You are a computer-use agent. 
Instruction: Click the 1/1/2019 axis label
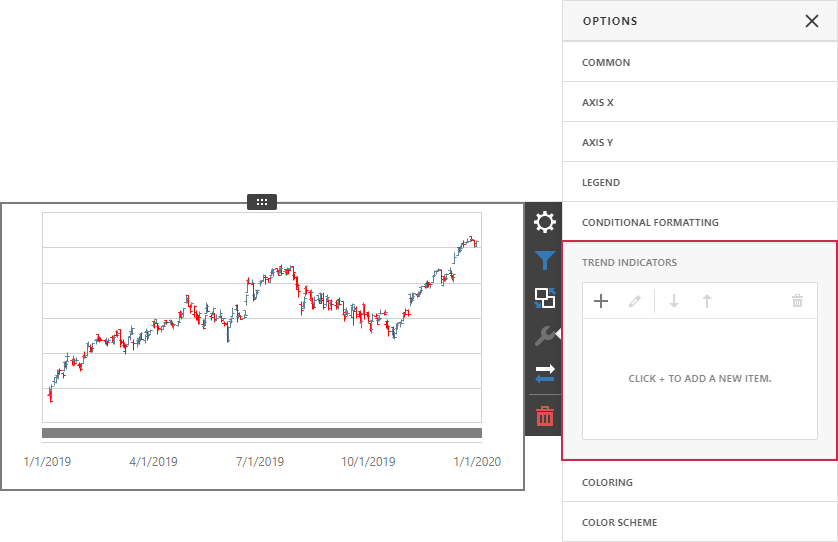(x=47, y=462)
